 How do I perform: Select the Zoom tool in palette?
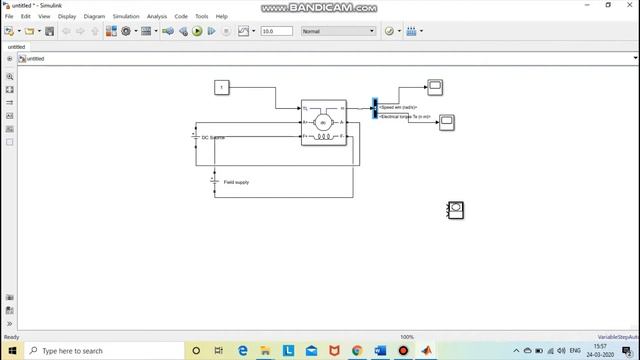point(10,77)
